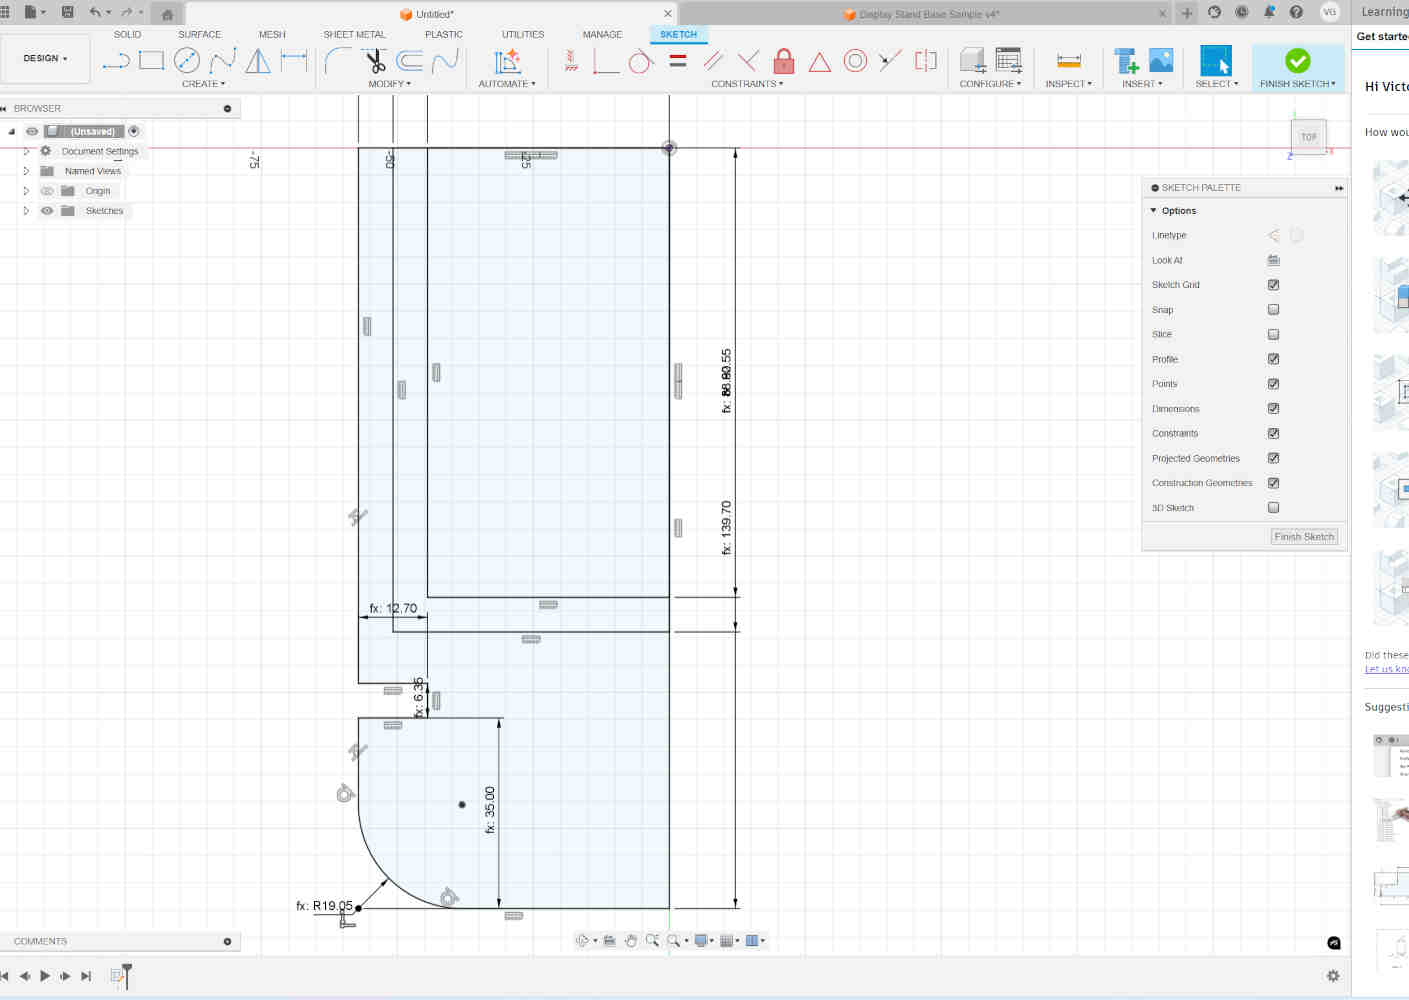Go to the Home tab icon

(x=167, y=14)
